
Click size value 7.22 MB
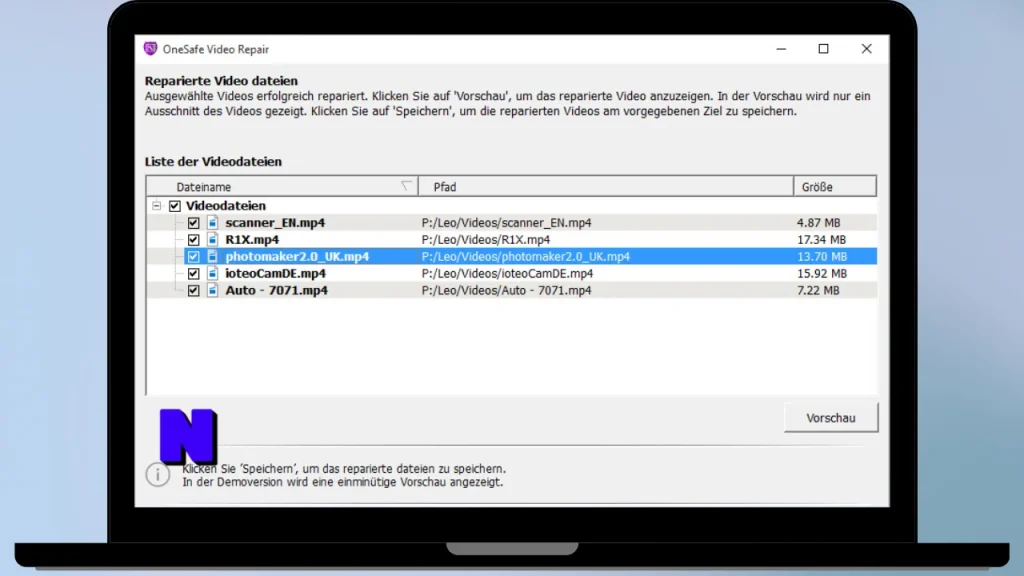click(x=818, y=291)
